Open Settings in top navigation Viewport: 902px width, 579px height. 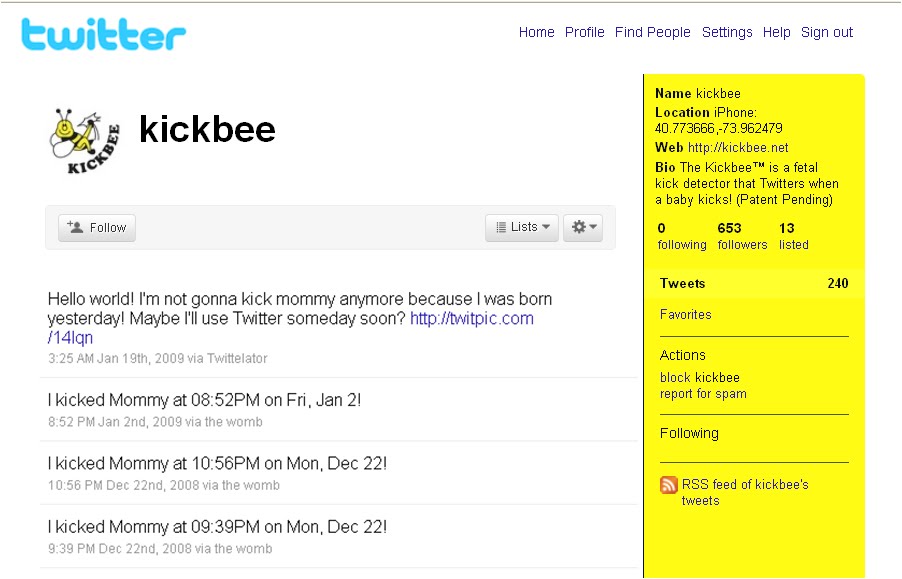coord(727,32)
